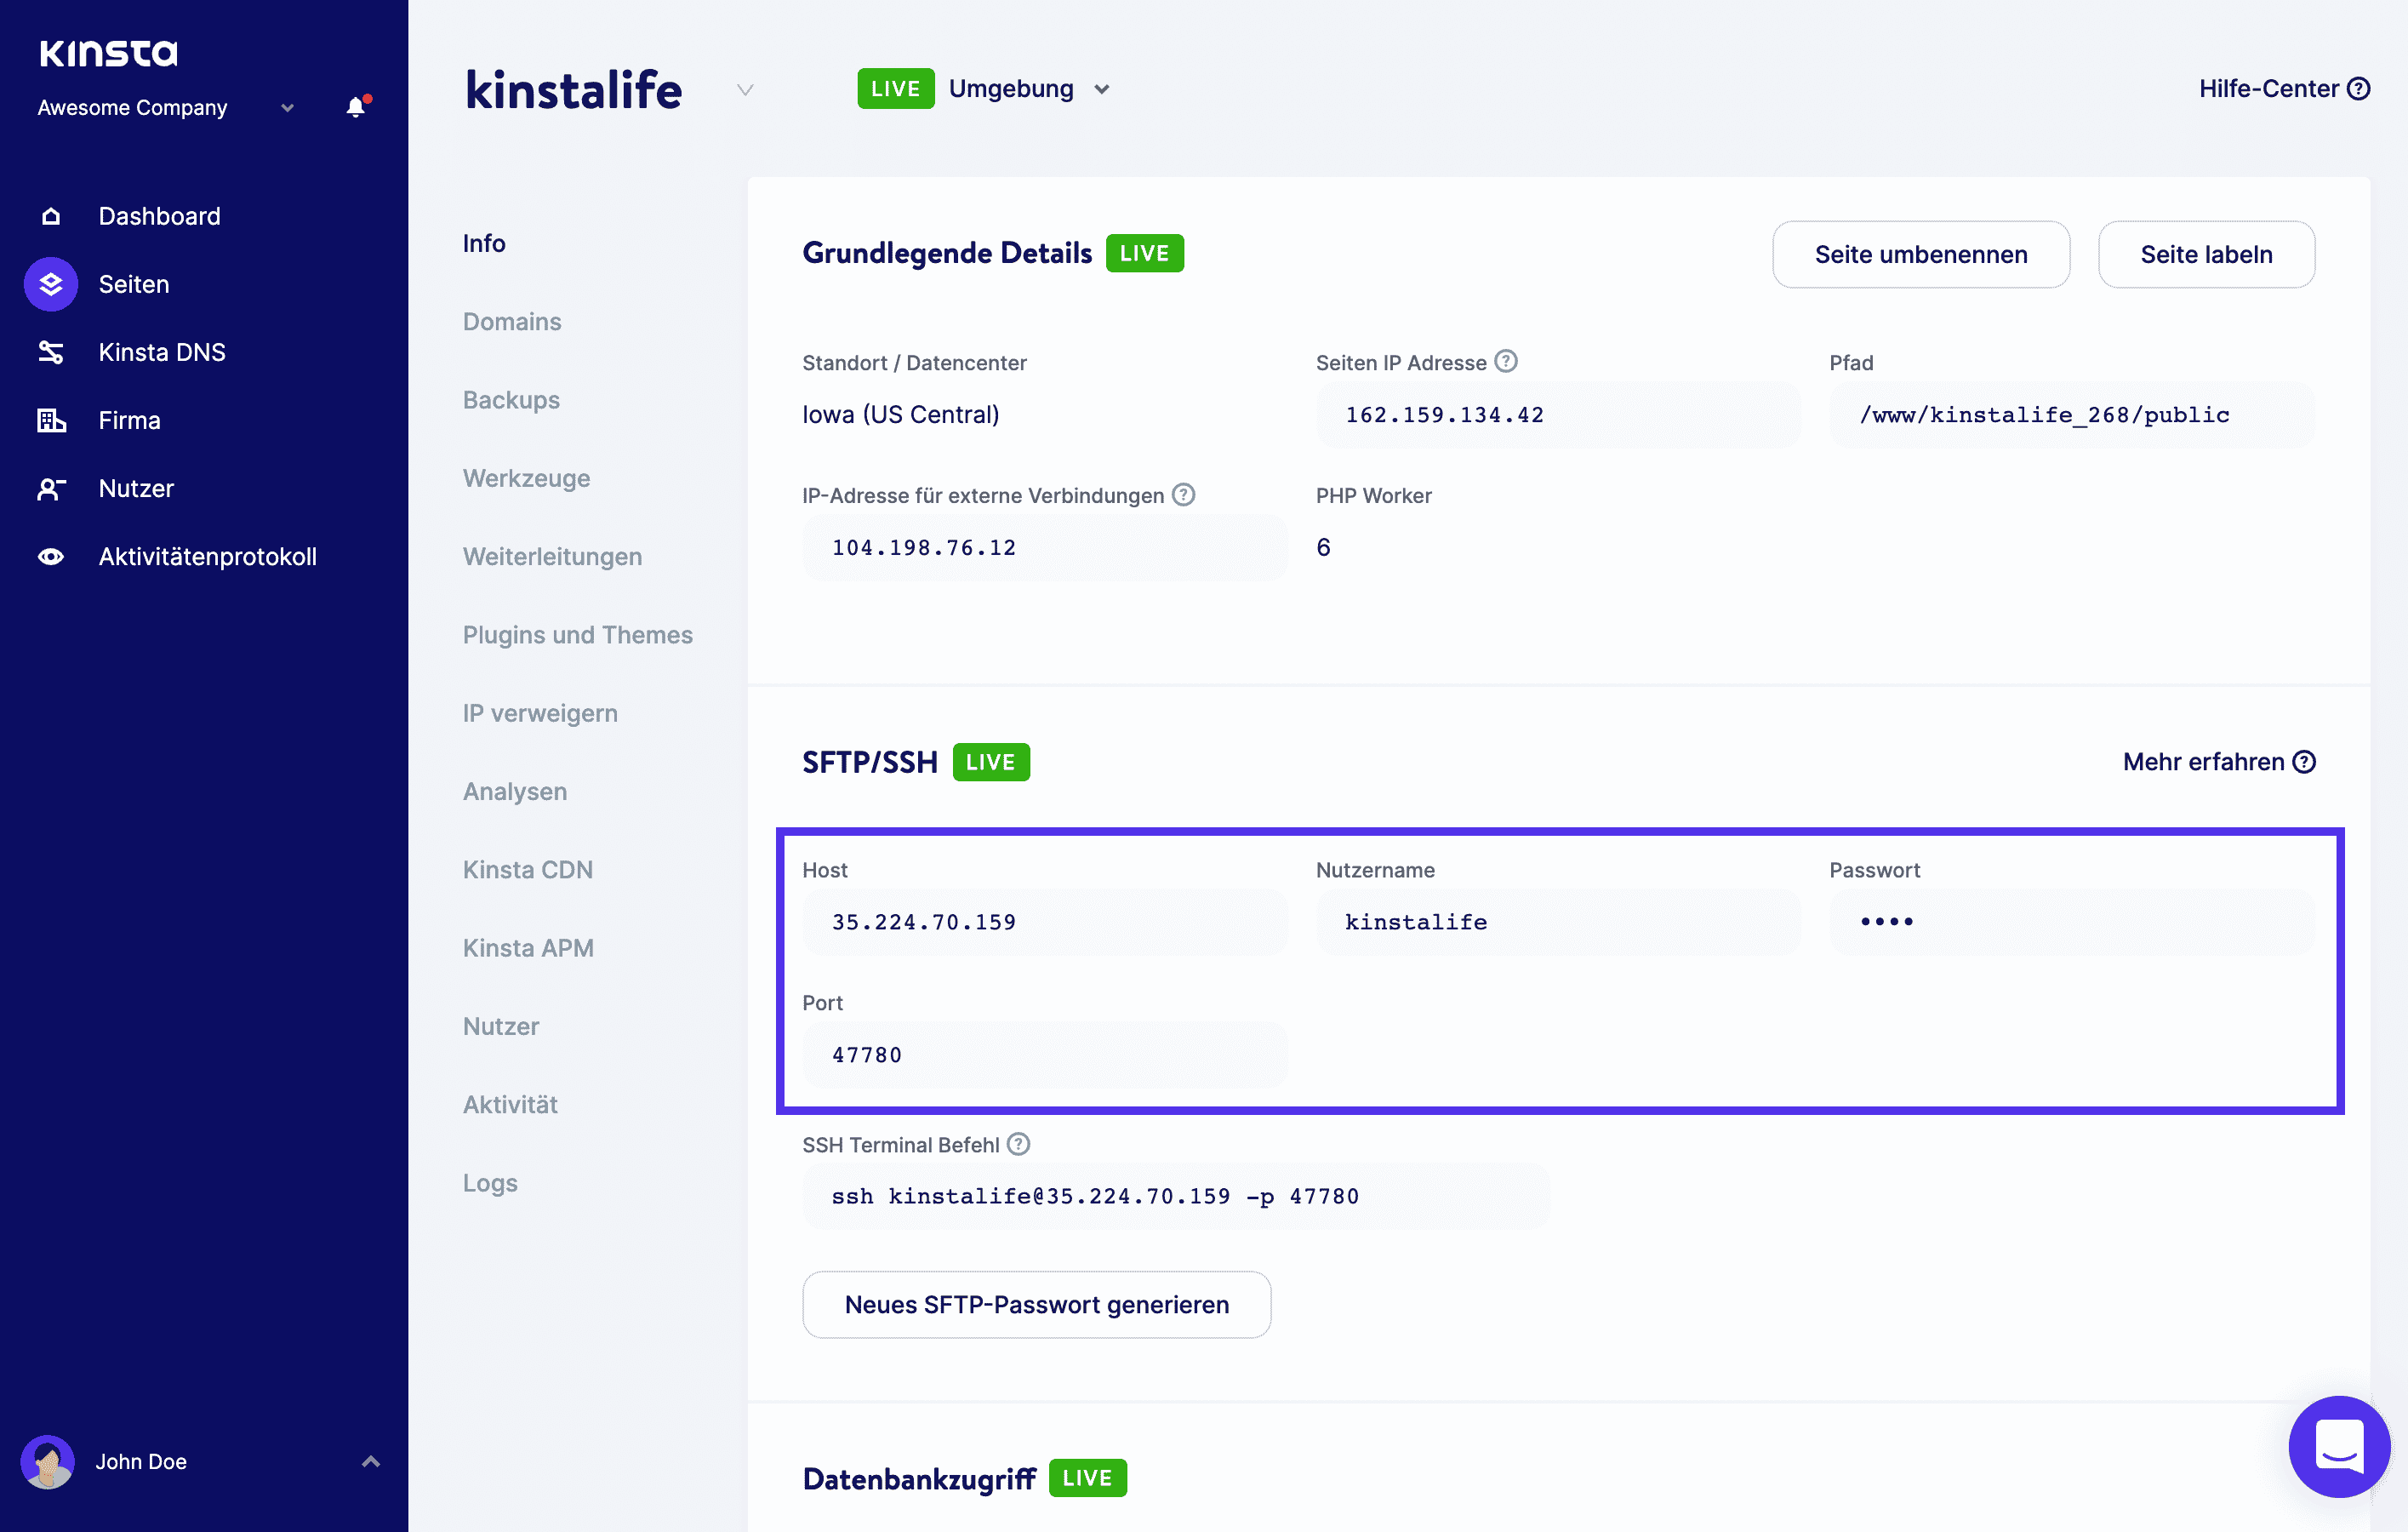2408x1532 pixels.
Task: Open the kinstalife site switcher chevron
Action: (745, 90)
